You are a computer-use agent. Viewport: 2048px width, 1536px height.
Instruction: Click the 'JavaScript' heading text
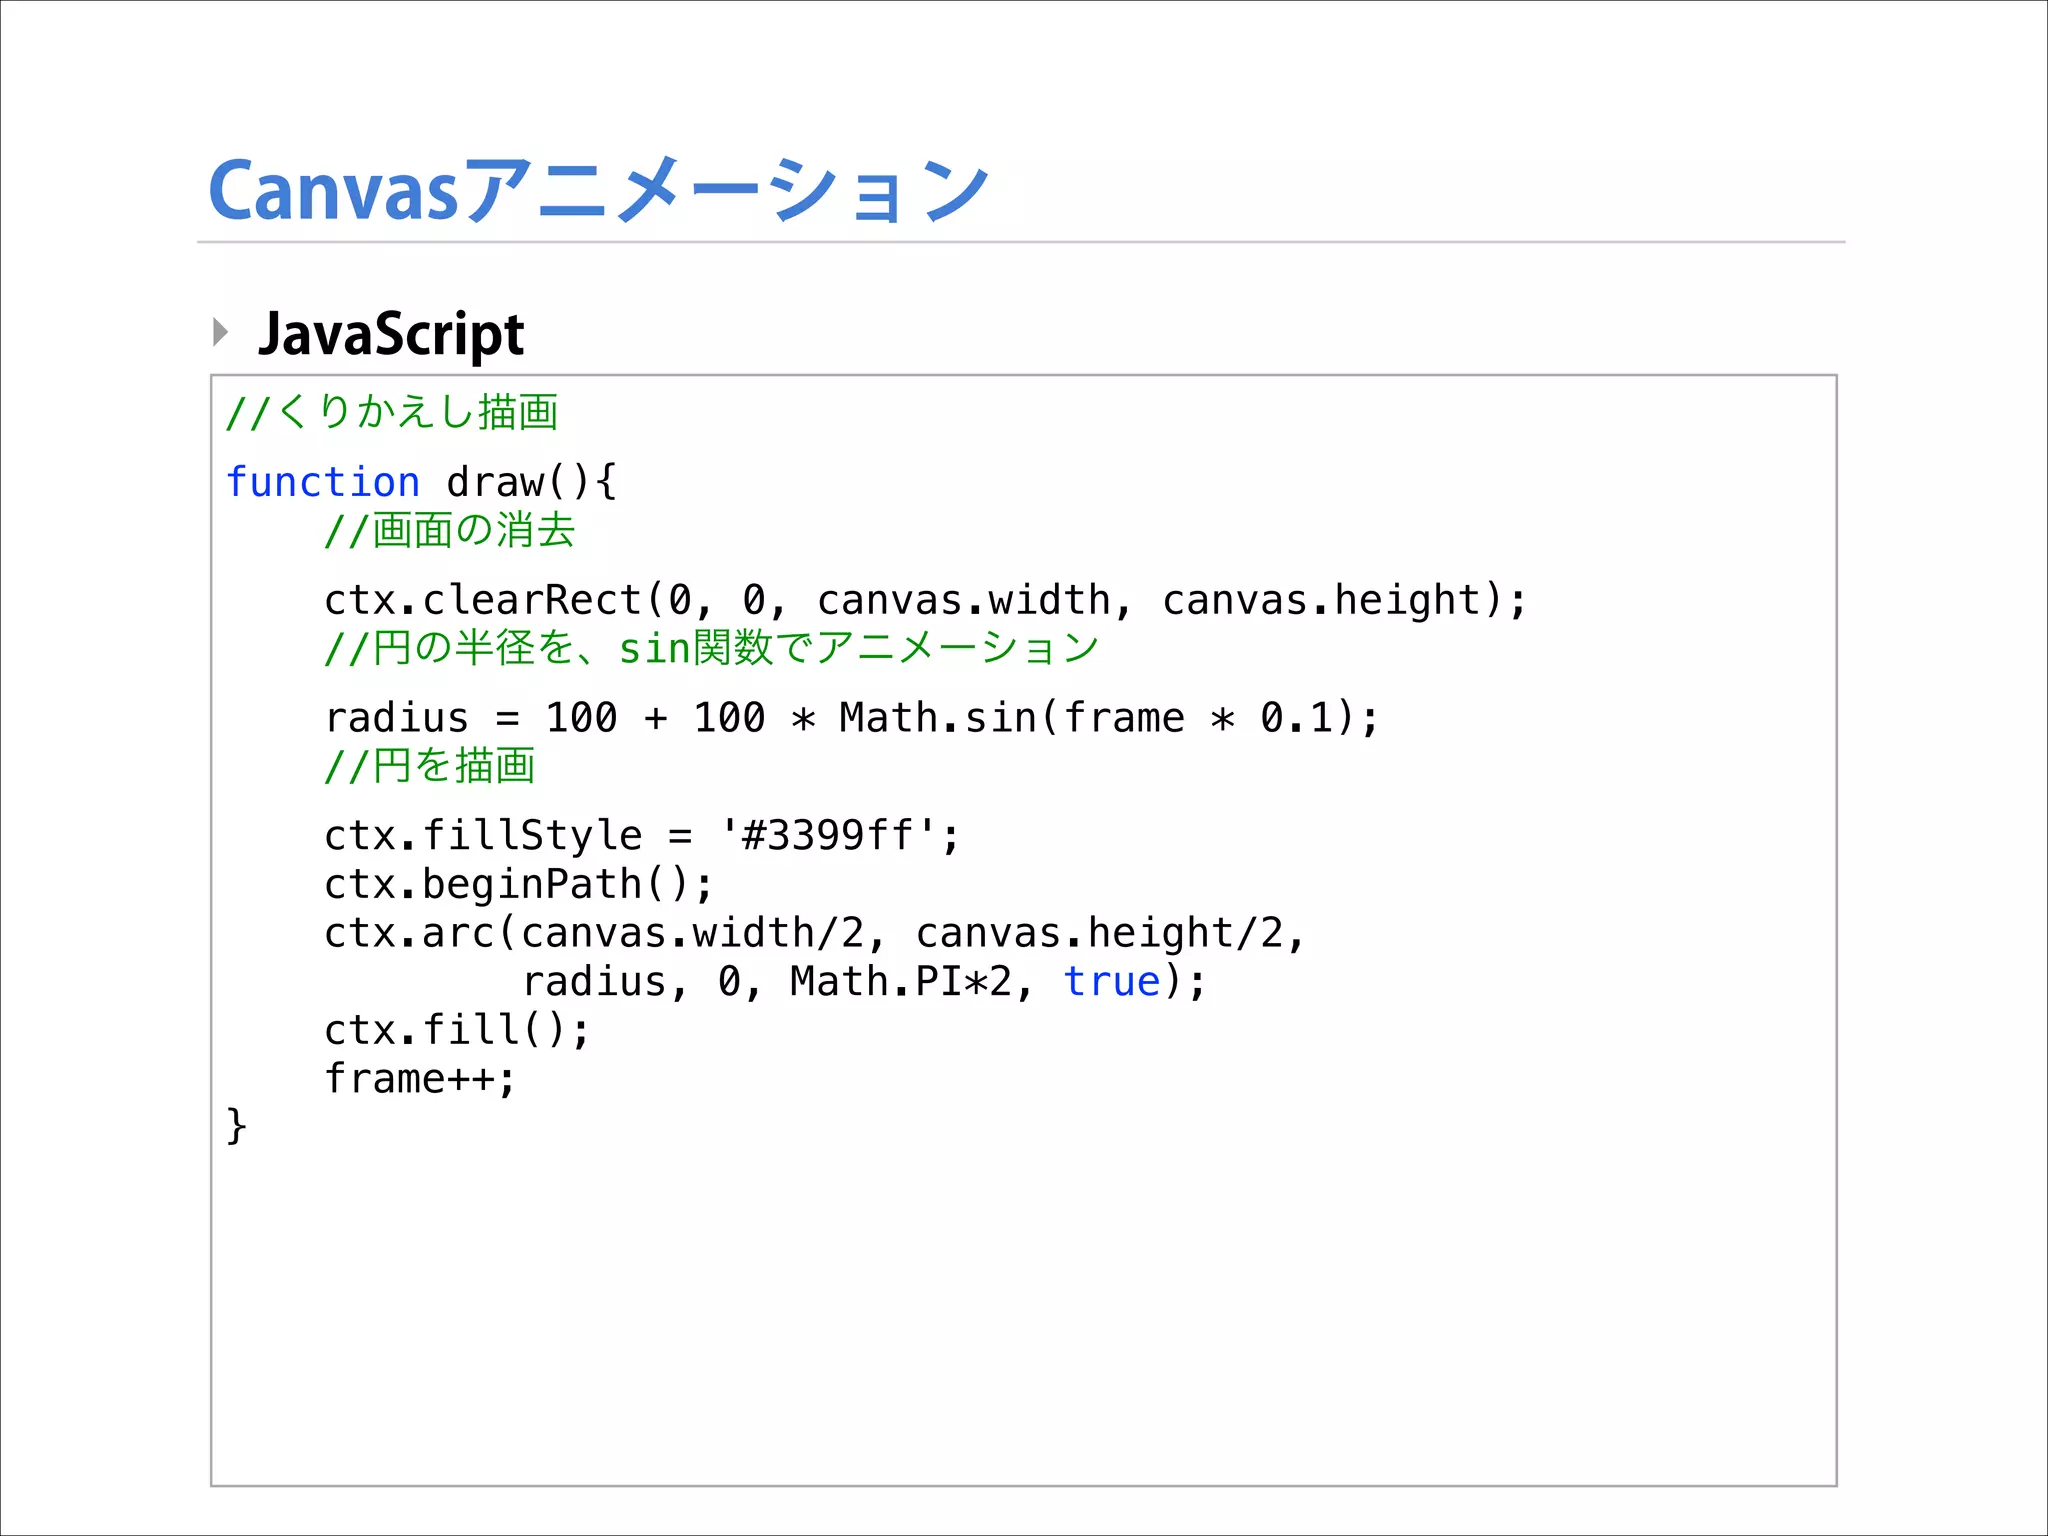point(391,334)
